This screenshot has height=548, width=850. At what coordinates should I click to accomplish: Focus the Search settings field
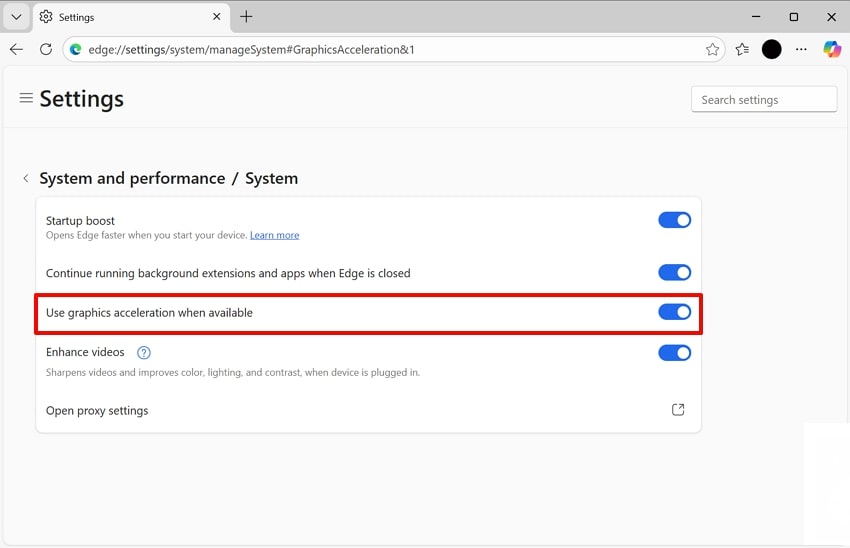[x=764, y=100]
